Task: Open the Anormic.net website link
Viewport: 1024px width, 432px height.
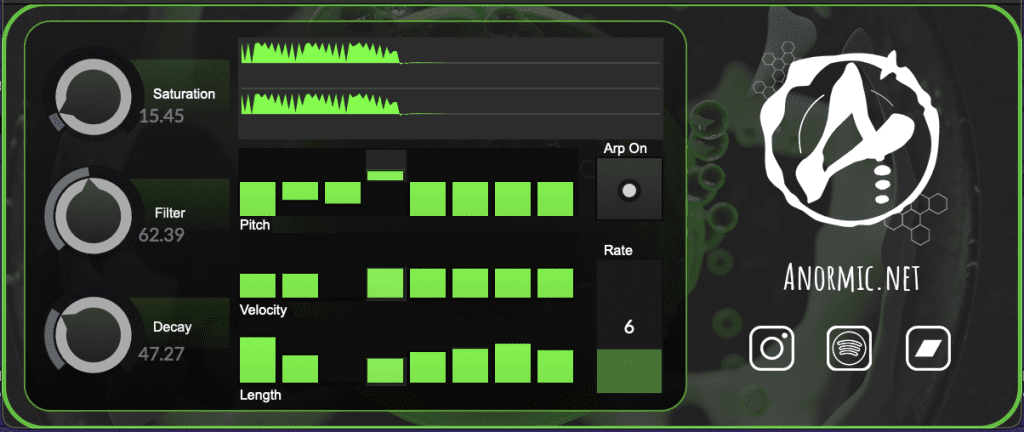Action: tap(852, 279)
